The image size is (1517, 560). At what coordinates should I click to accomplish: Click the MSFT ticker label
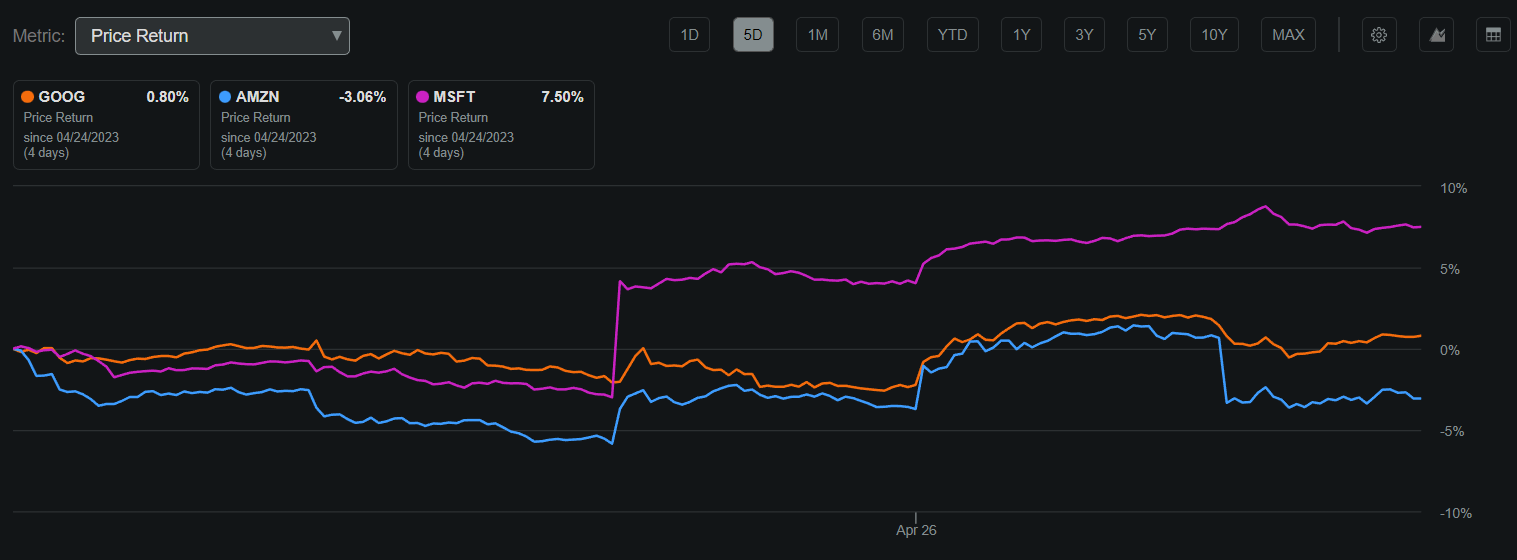[x=455, y=97]
